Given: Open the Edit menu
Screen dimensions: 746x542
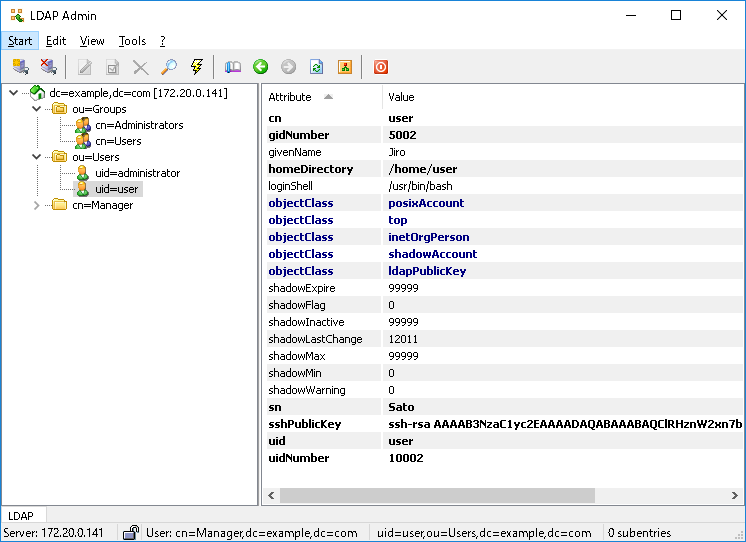Looking at the screenshot, I should (56, 41).
